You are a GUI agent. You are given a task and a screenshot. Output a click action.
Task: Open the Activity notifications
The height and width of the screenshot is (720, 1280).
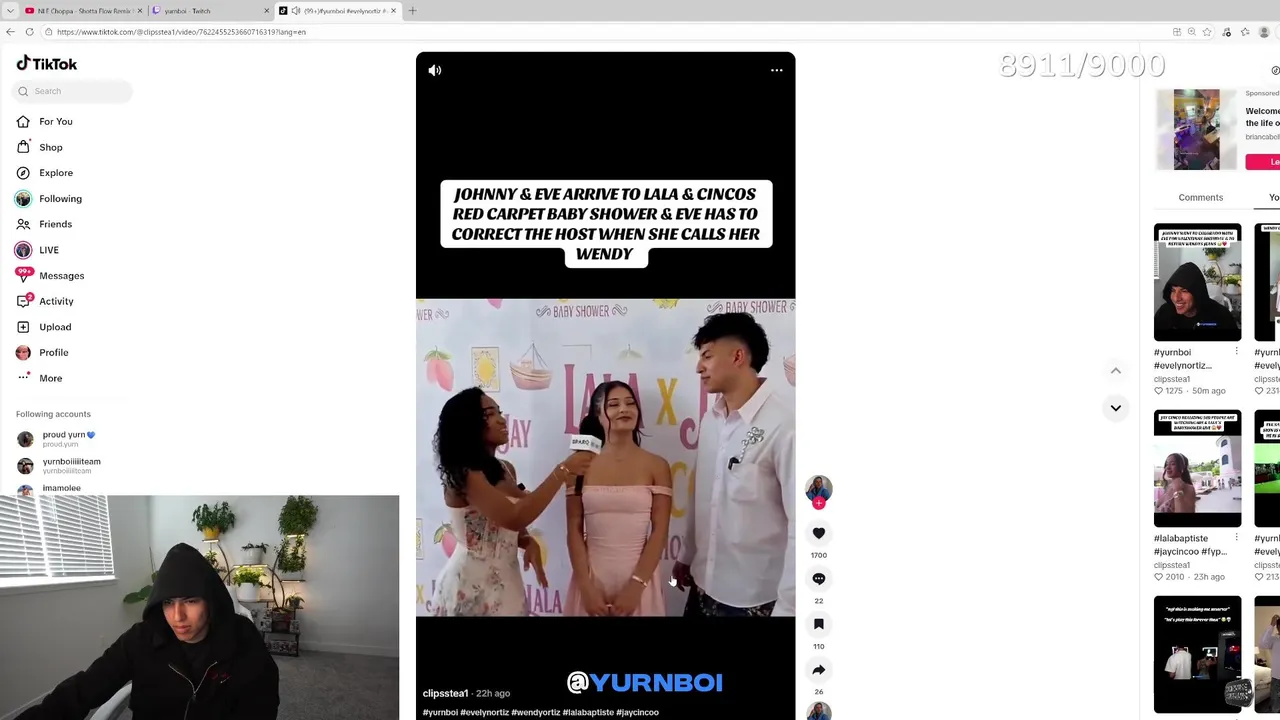click(56, 301)
